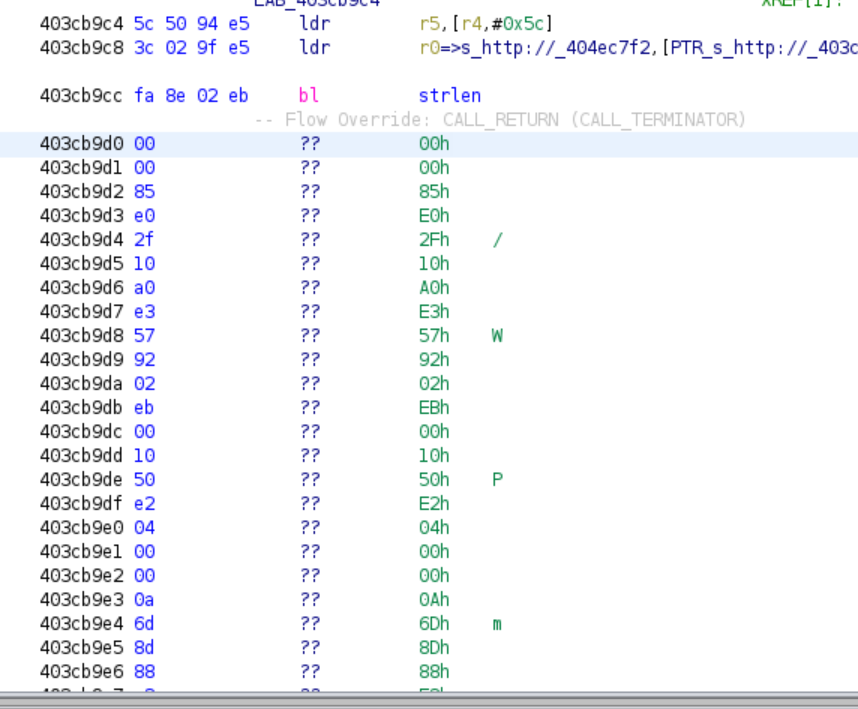Click operand r5,[r4,#0x5c]

486,24
